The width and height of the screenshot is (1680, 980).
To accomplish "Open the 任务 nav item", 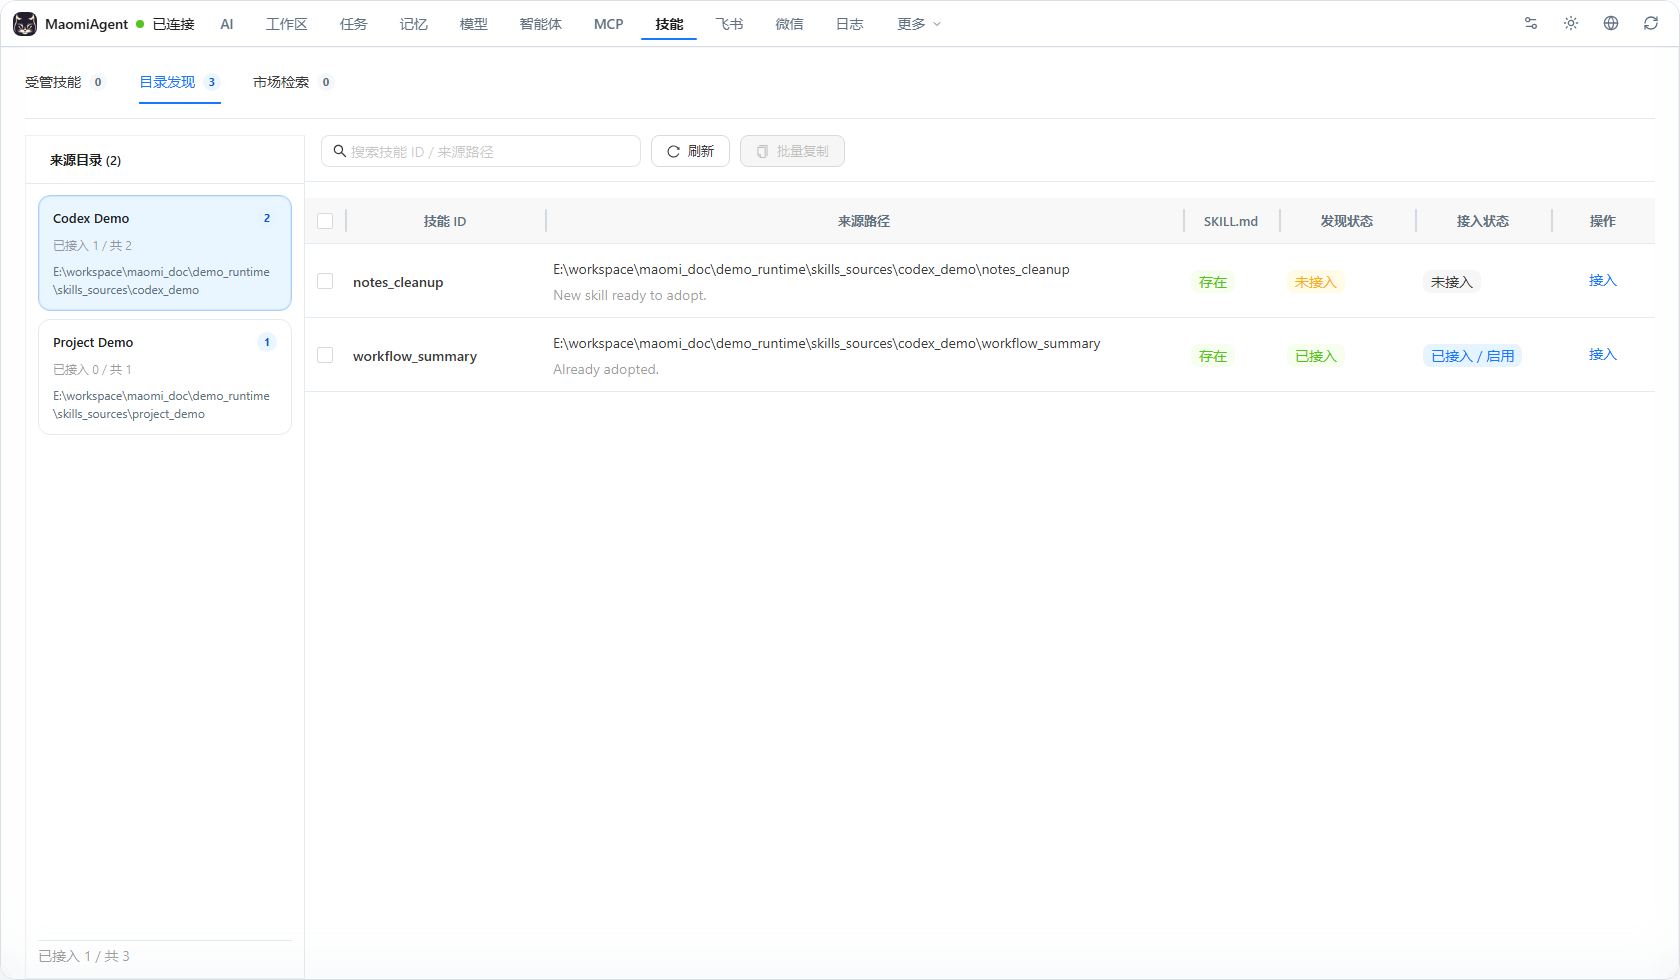I will pos(354,24).
